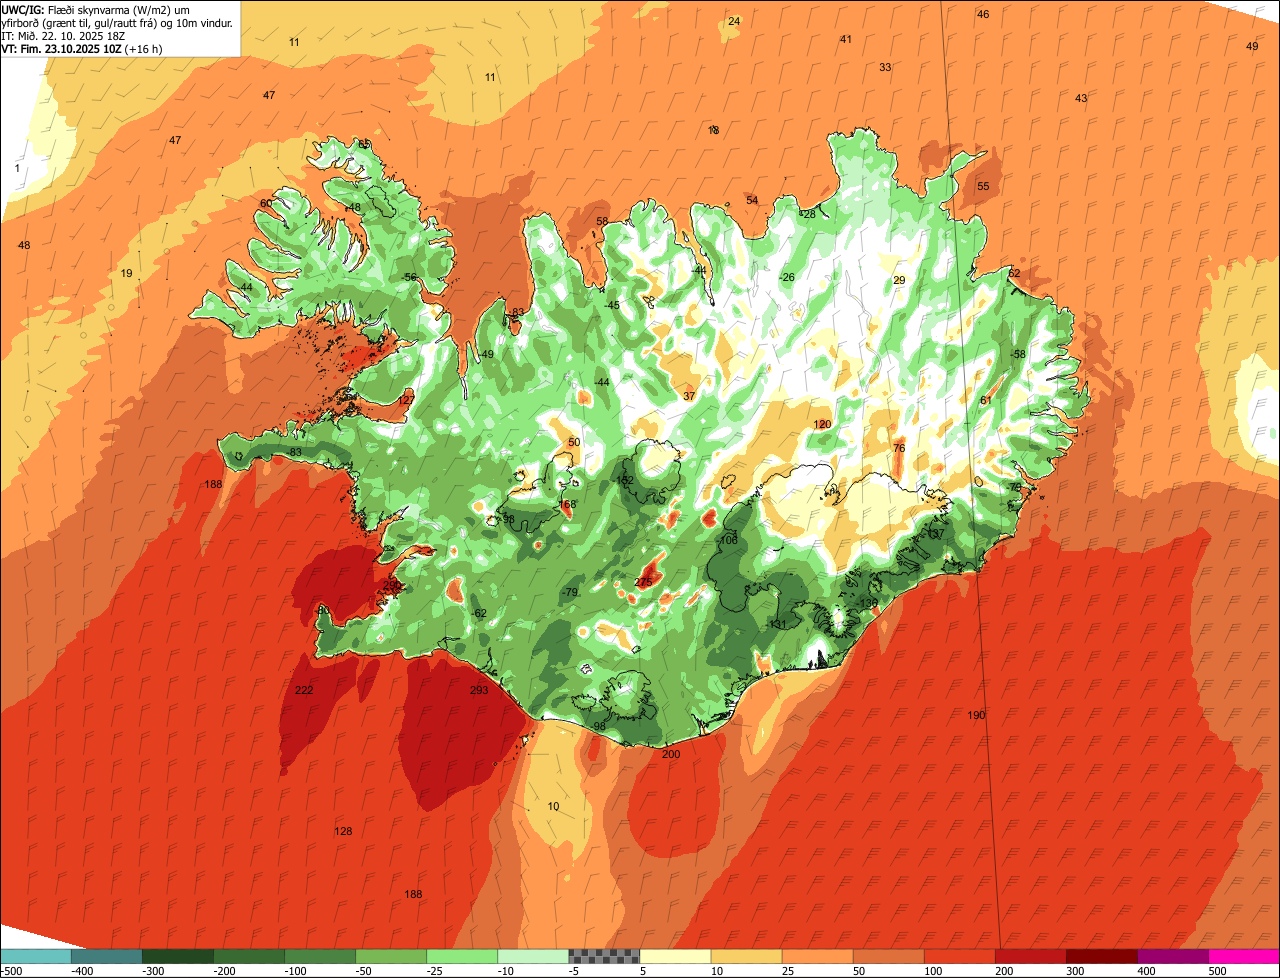Click the map value "19" west of the Westfjords
This screenshot has width=1280, height=978.
(x=126, y=273)
